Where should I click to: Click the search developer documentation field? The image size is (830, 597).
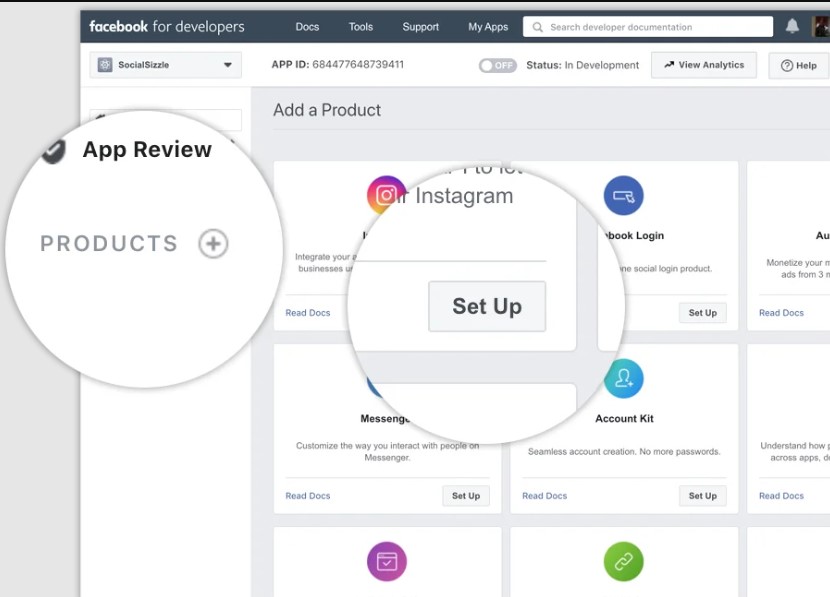tap(650, 27)
